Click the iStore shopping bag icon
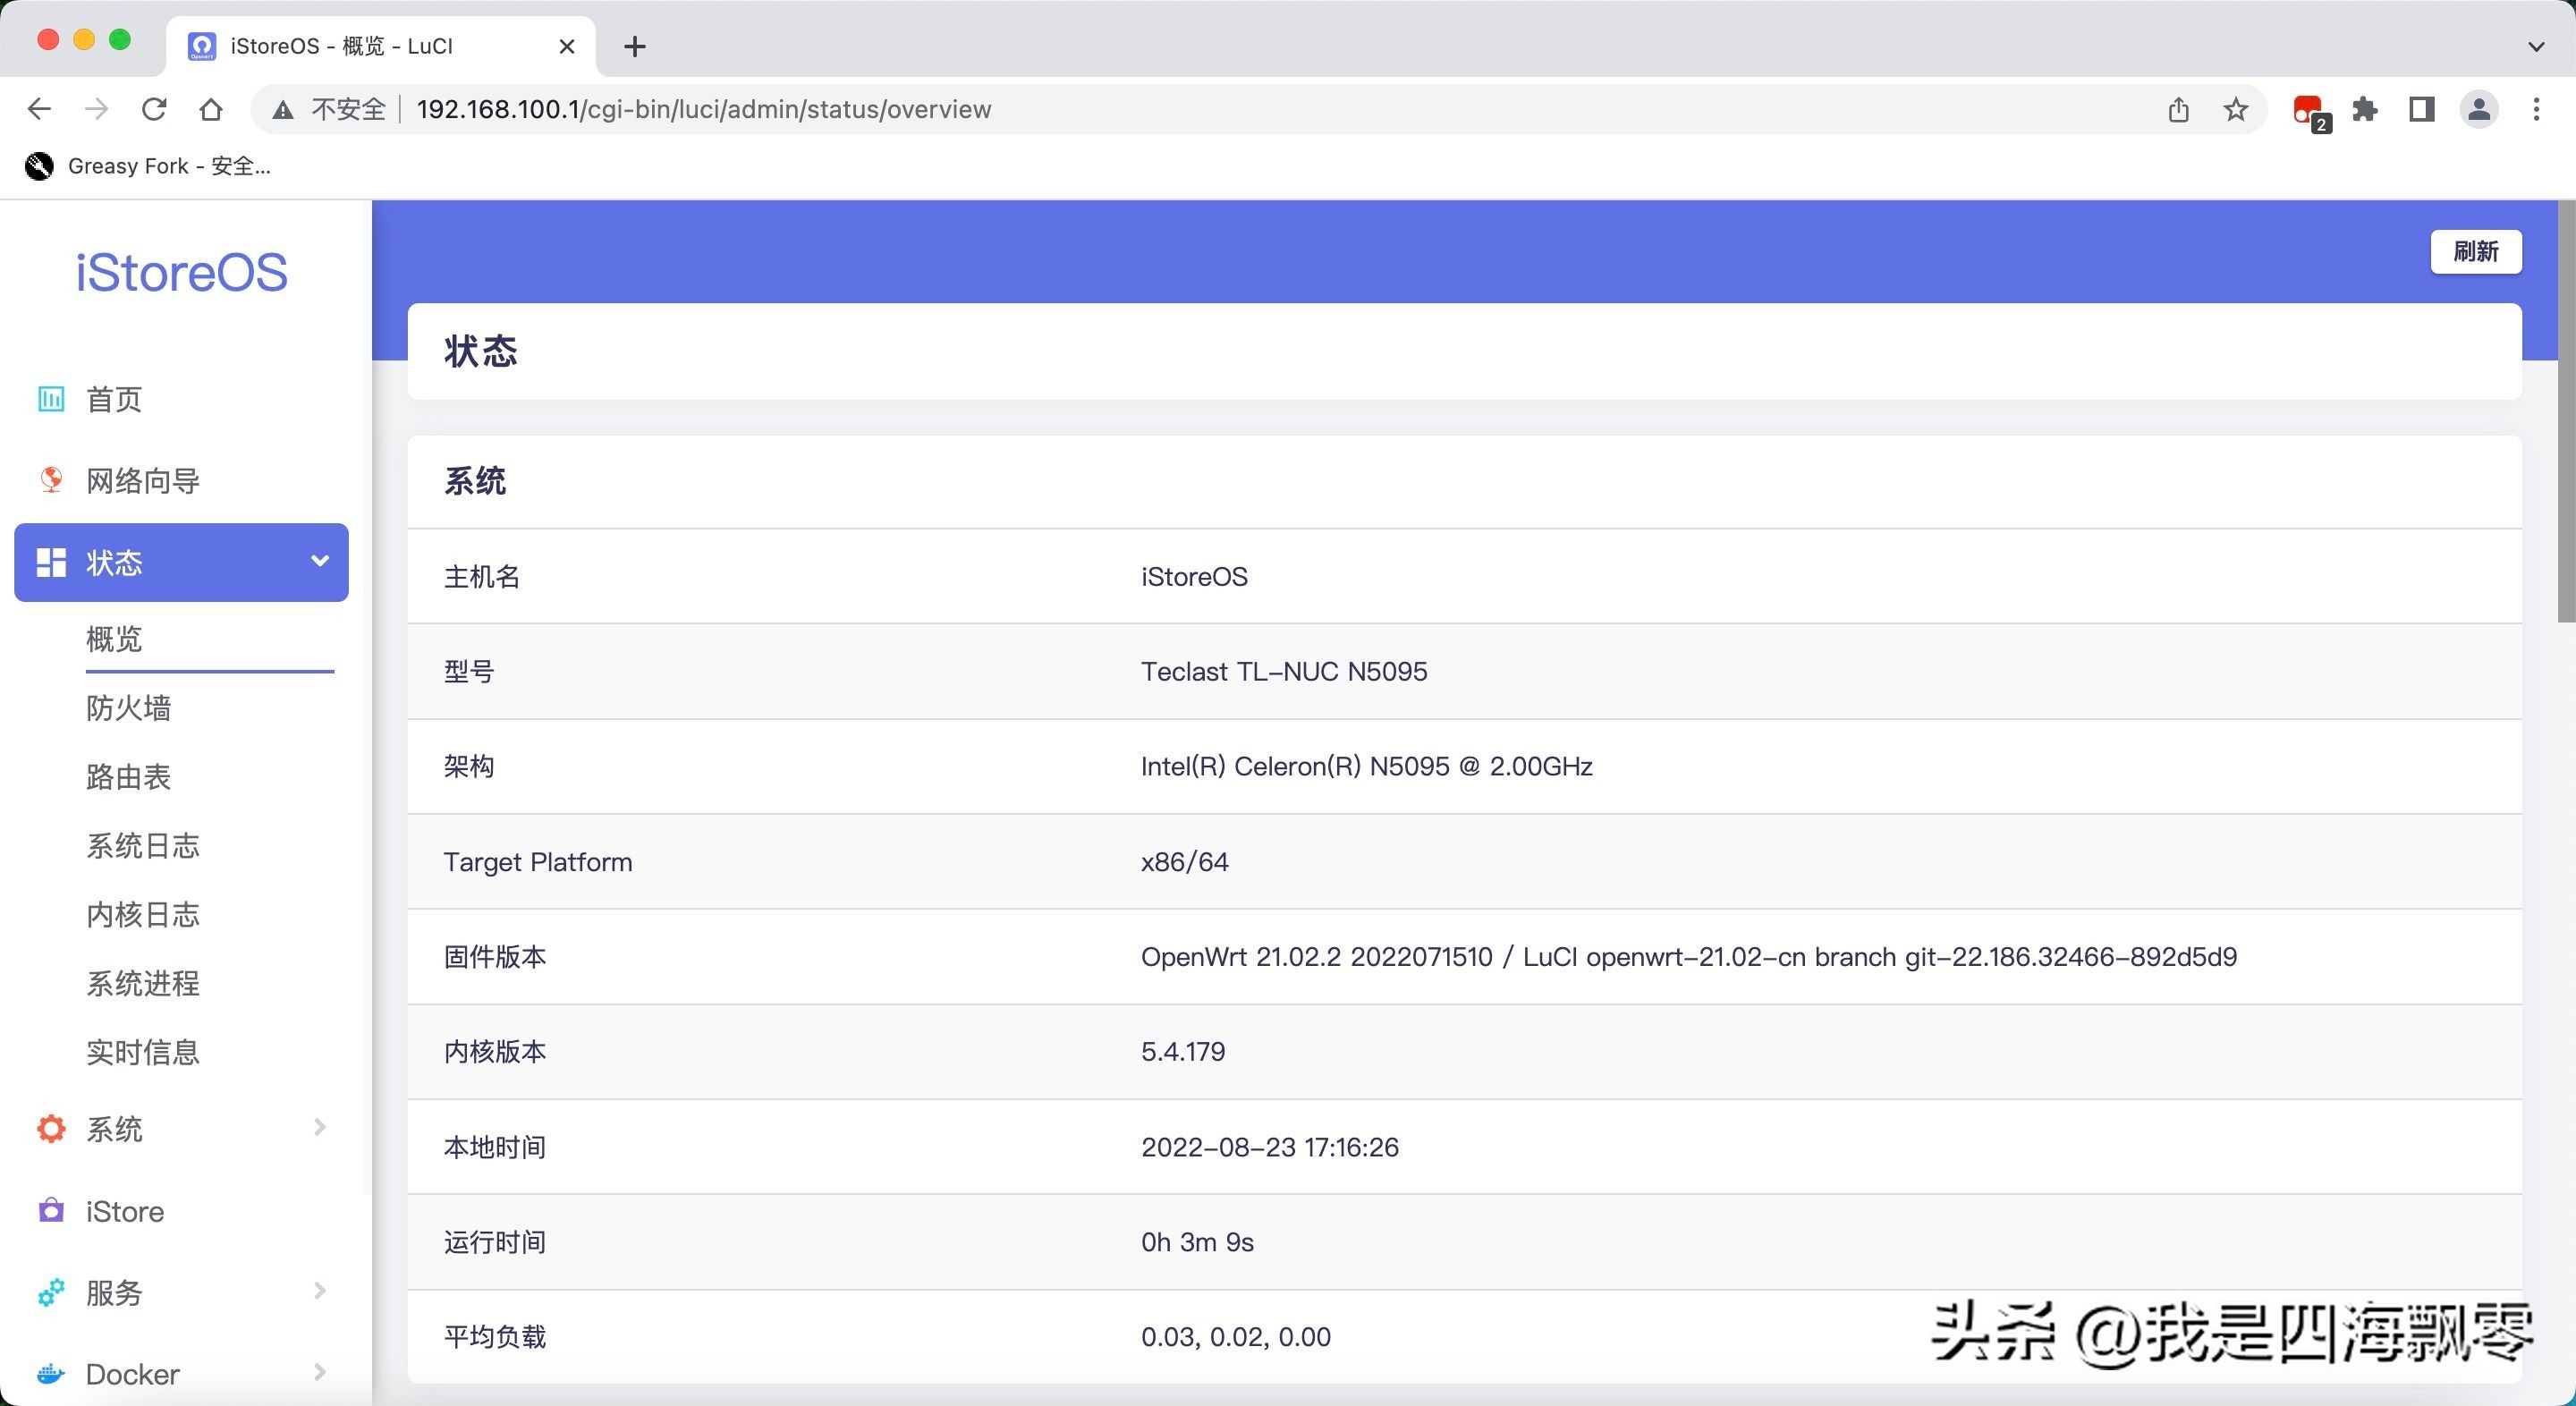 51,1210
